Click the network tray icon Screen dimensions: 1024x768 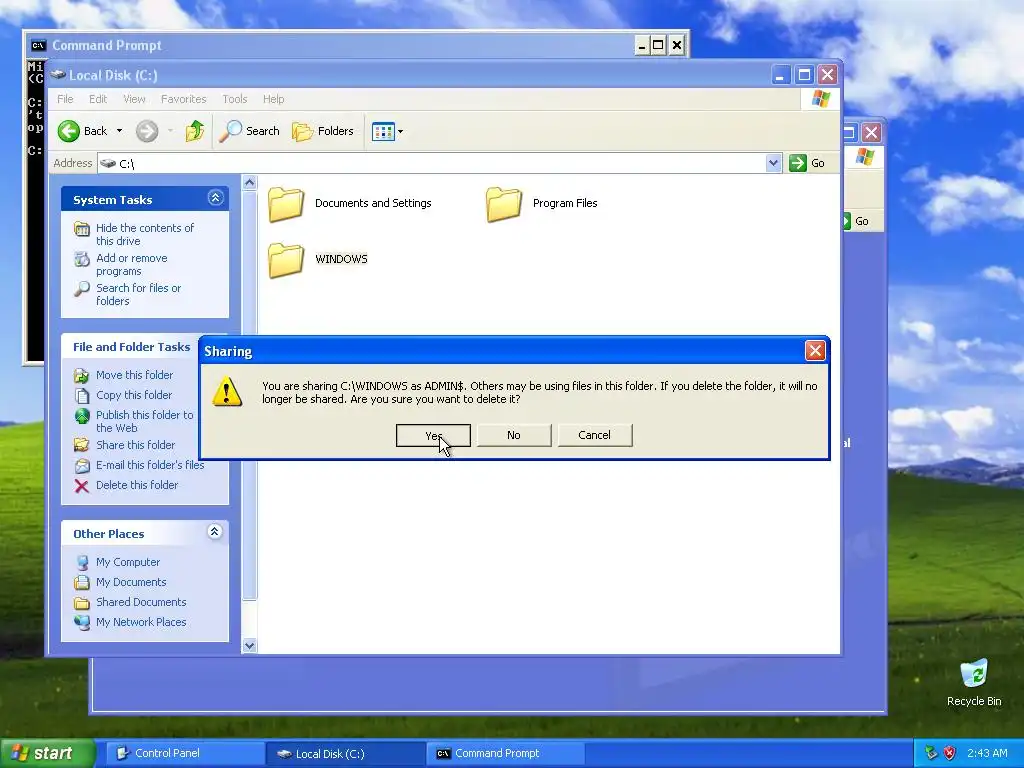(x=931, y=753)
